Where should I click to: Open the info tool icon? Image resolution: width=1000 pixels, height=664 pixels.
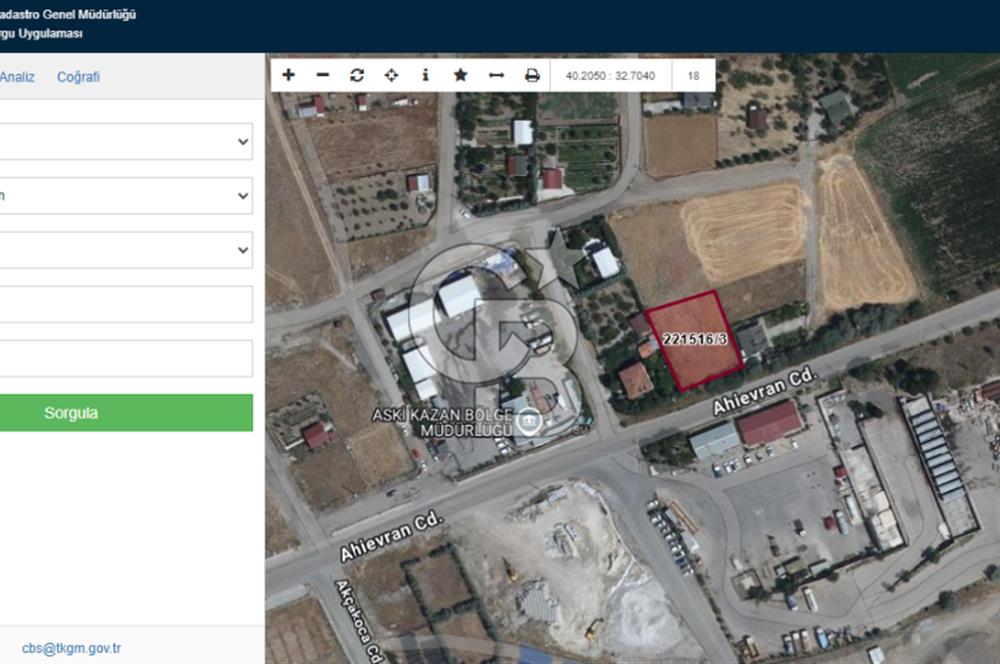click(425, 75)
